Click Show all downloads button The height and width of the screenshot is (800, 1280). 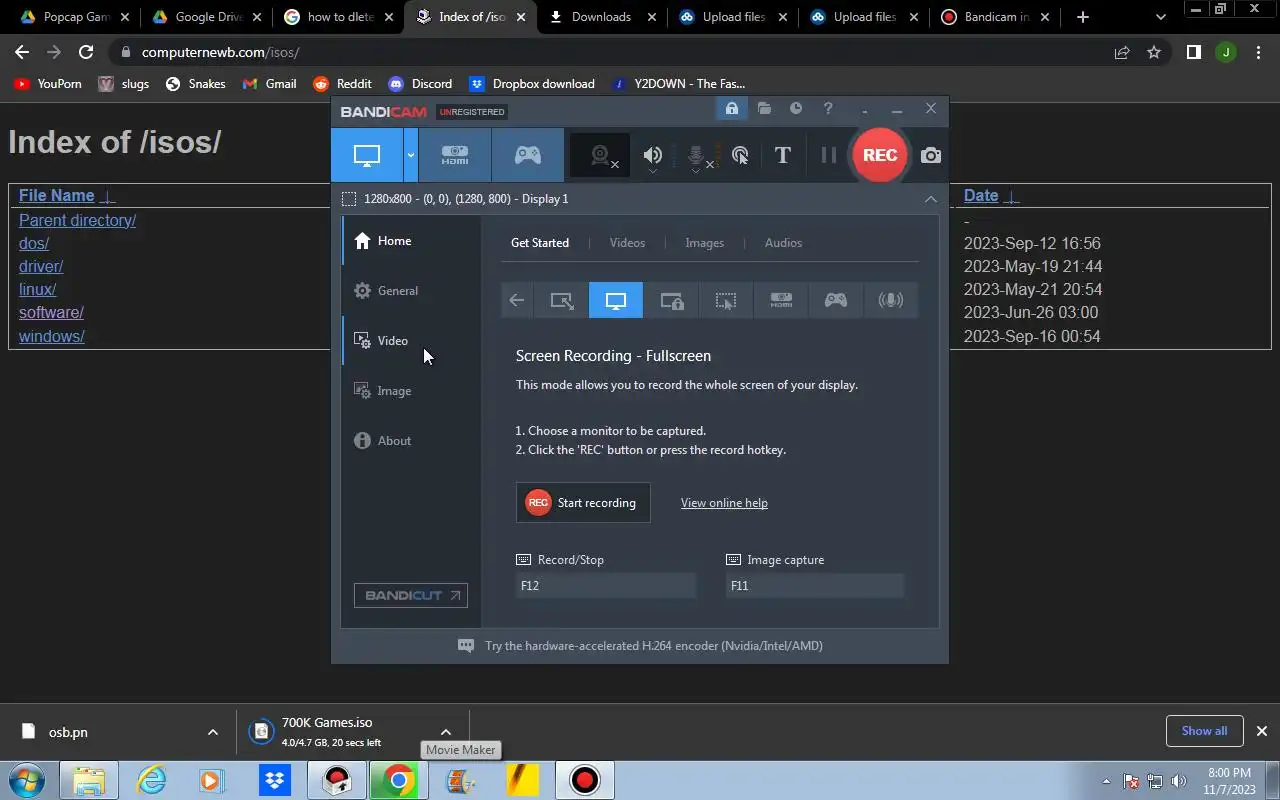tap(1204, 731)
